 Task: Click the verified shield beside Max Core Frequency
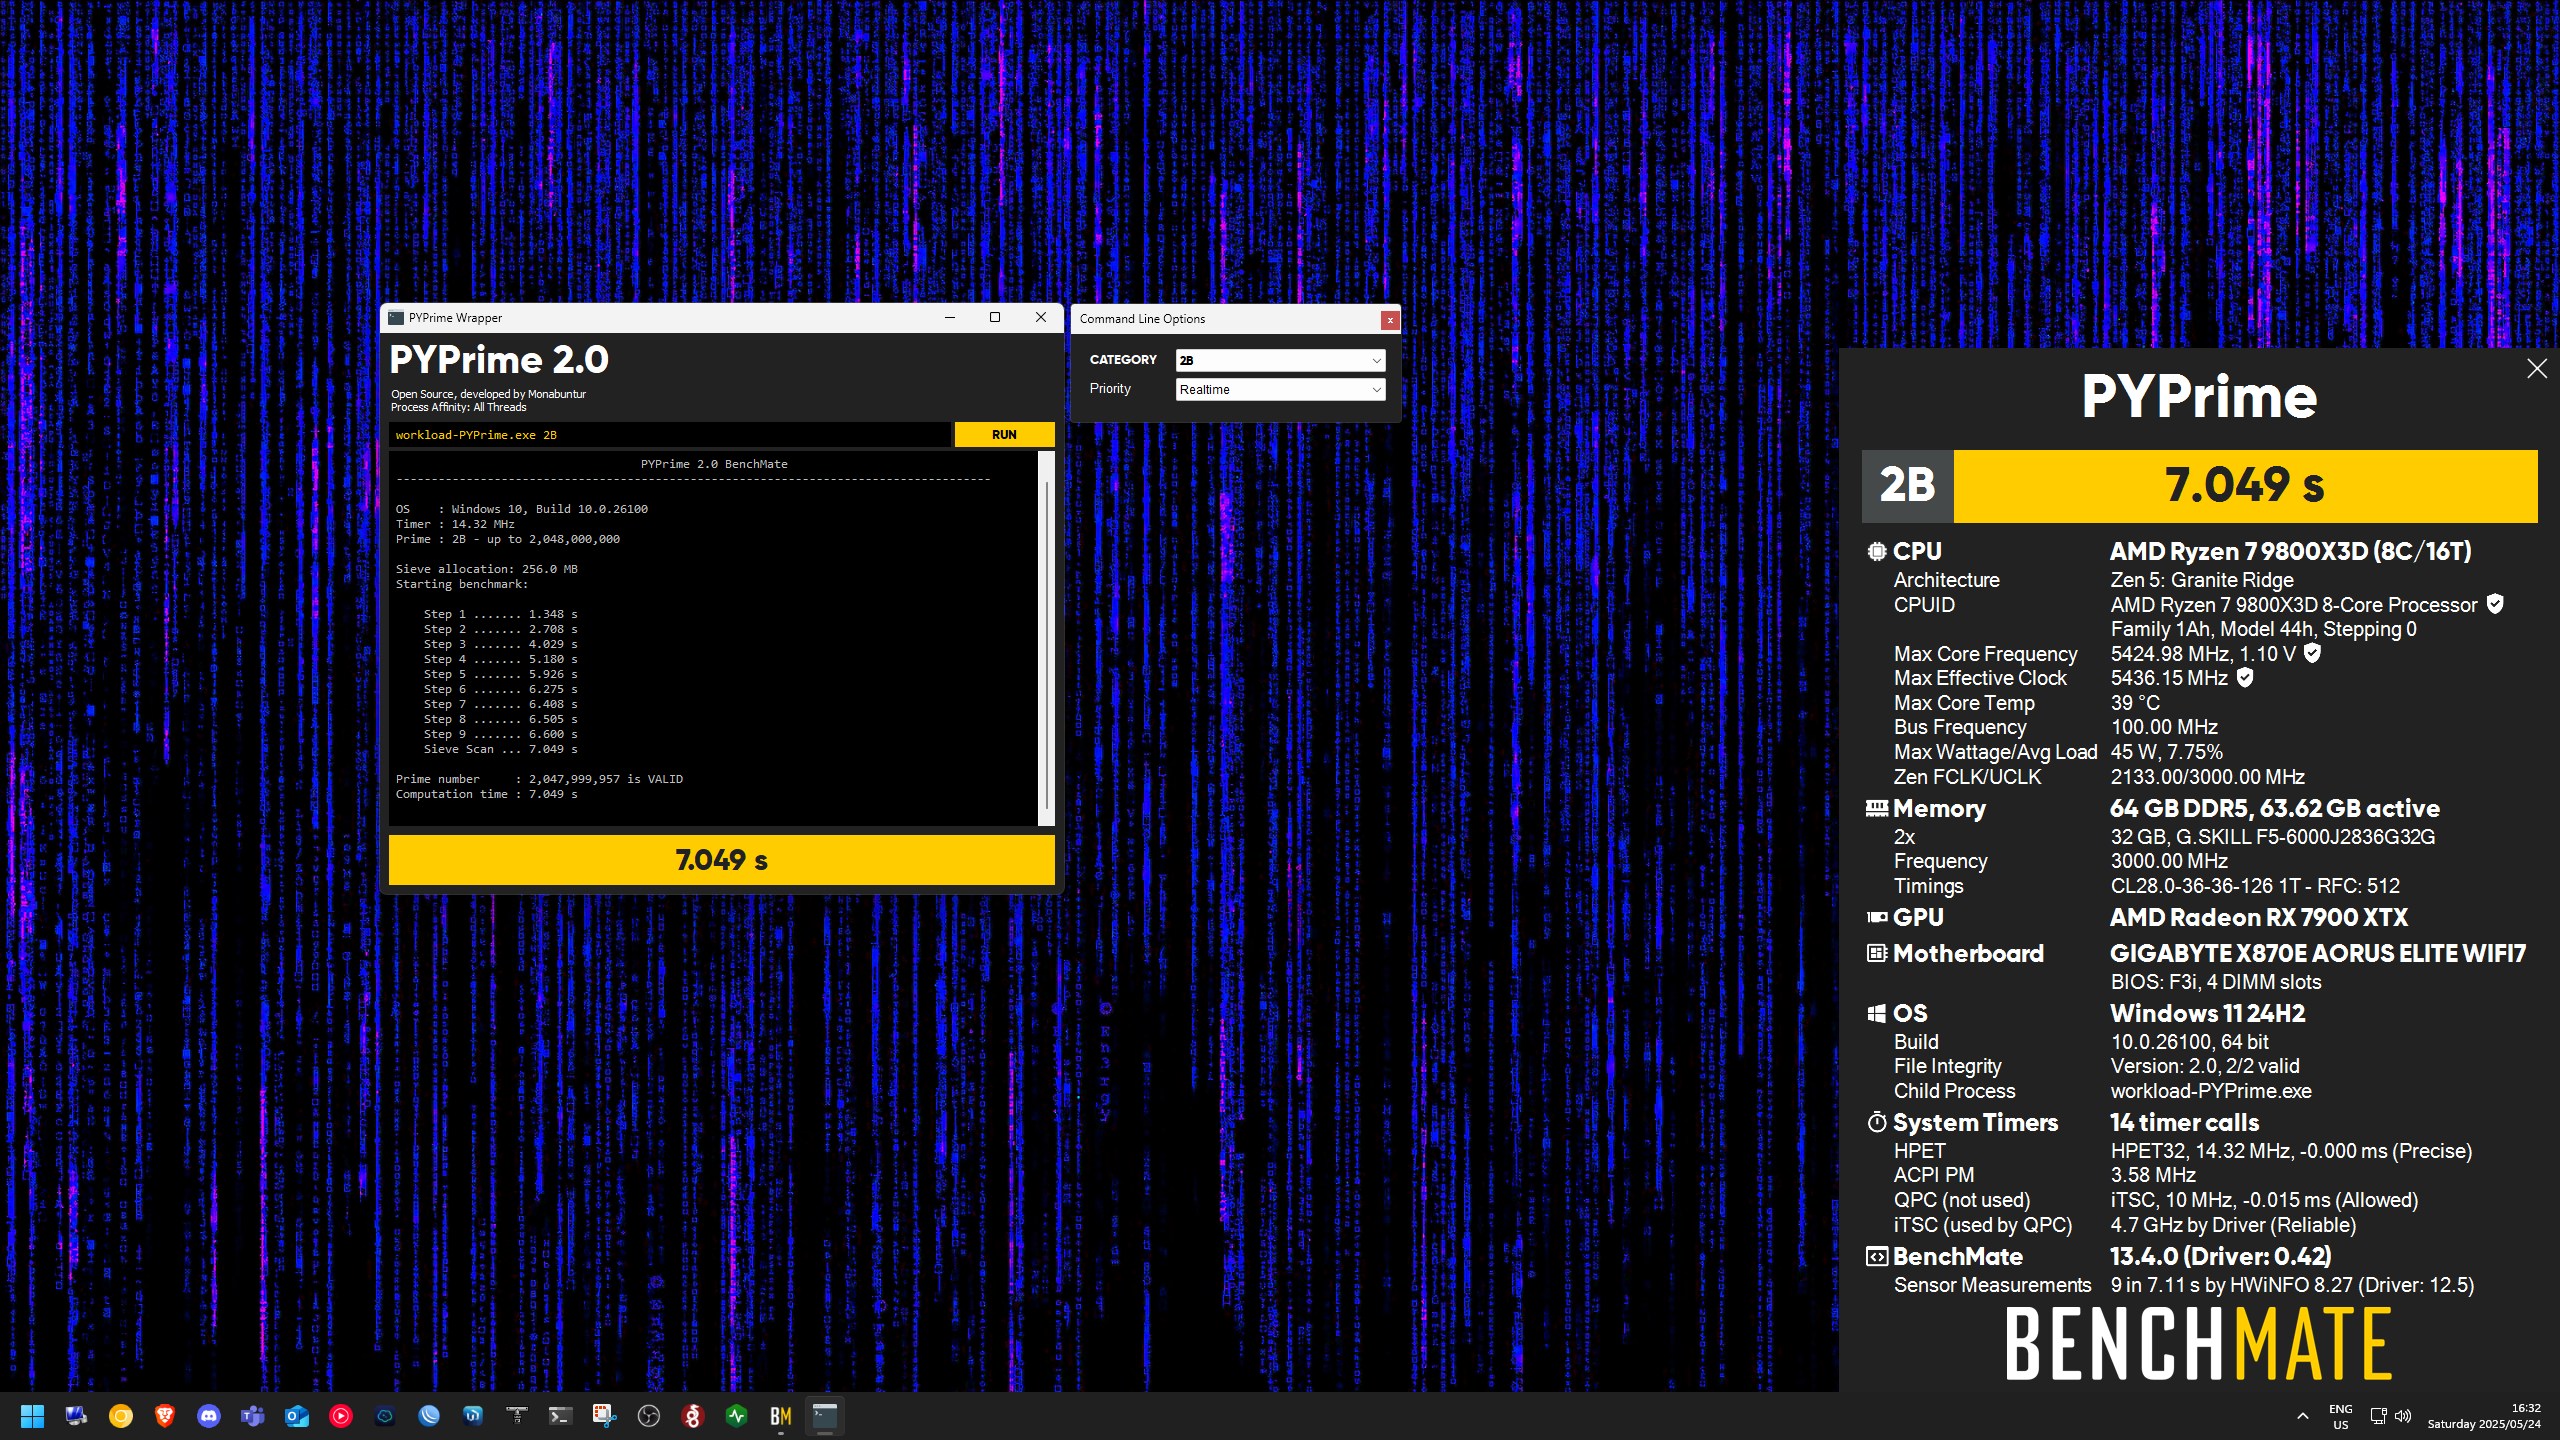2311,653
